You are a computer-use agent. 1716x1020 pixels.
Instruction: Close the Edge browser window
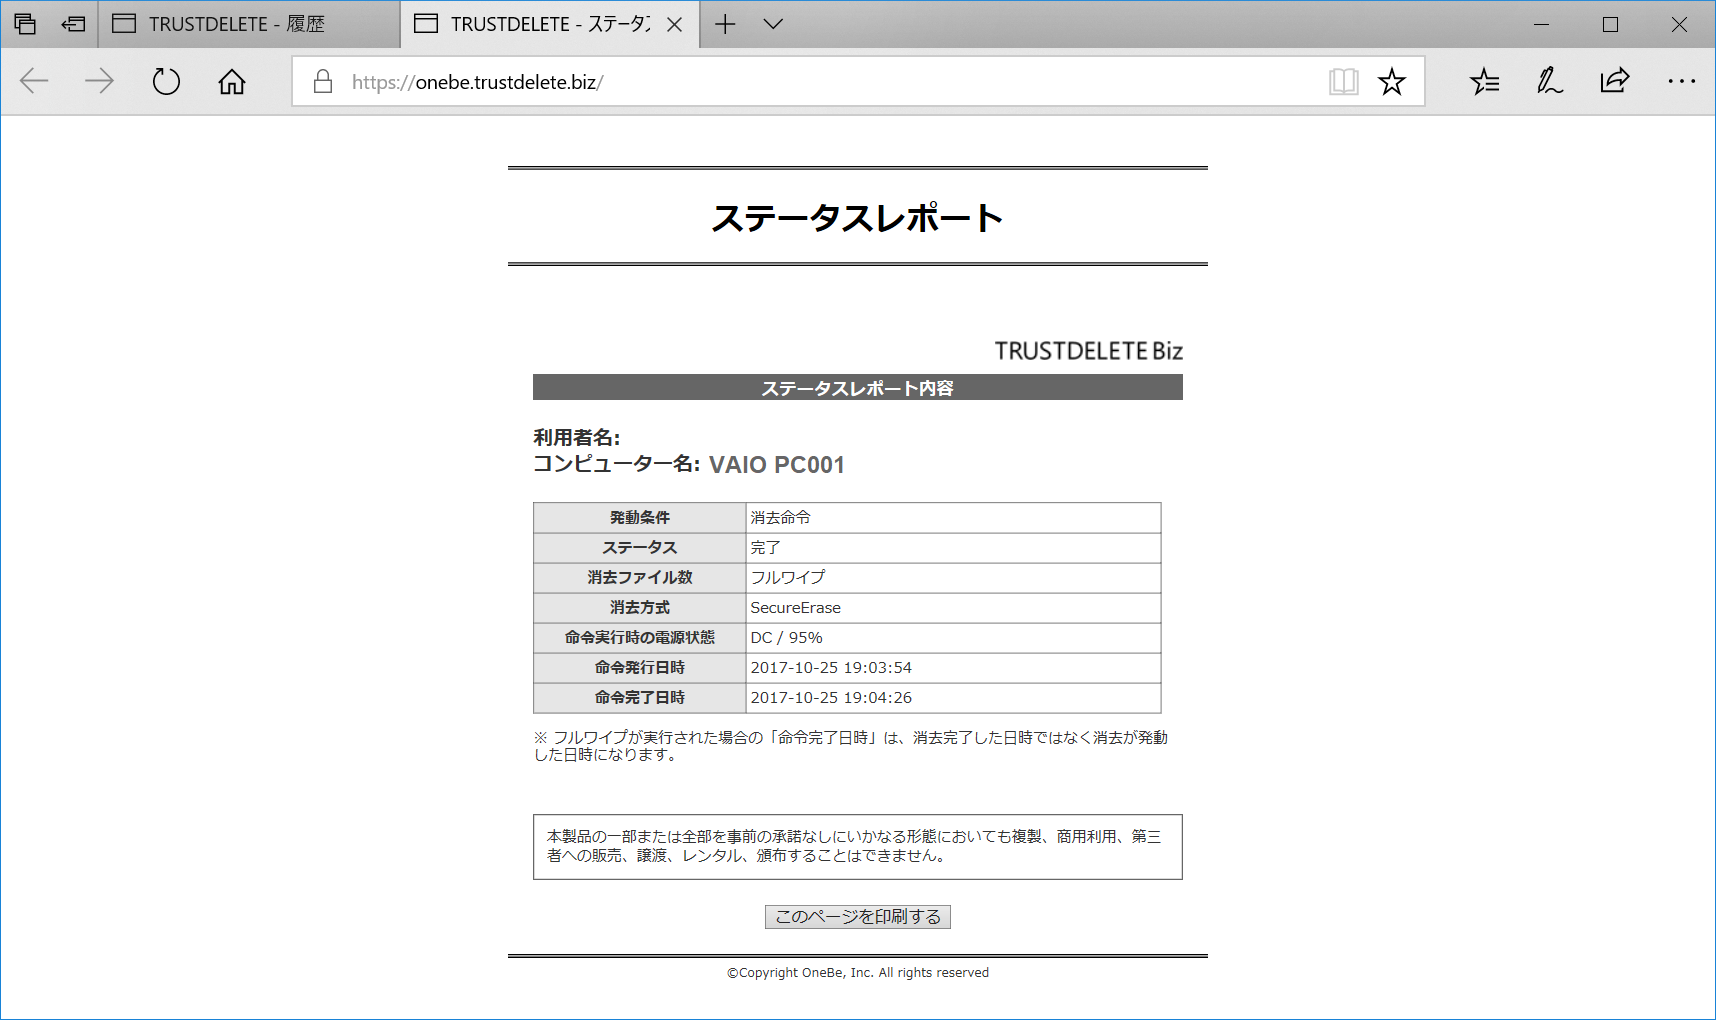(1679, 24)
